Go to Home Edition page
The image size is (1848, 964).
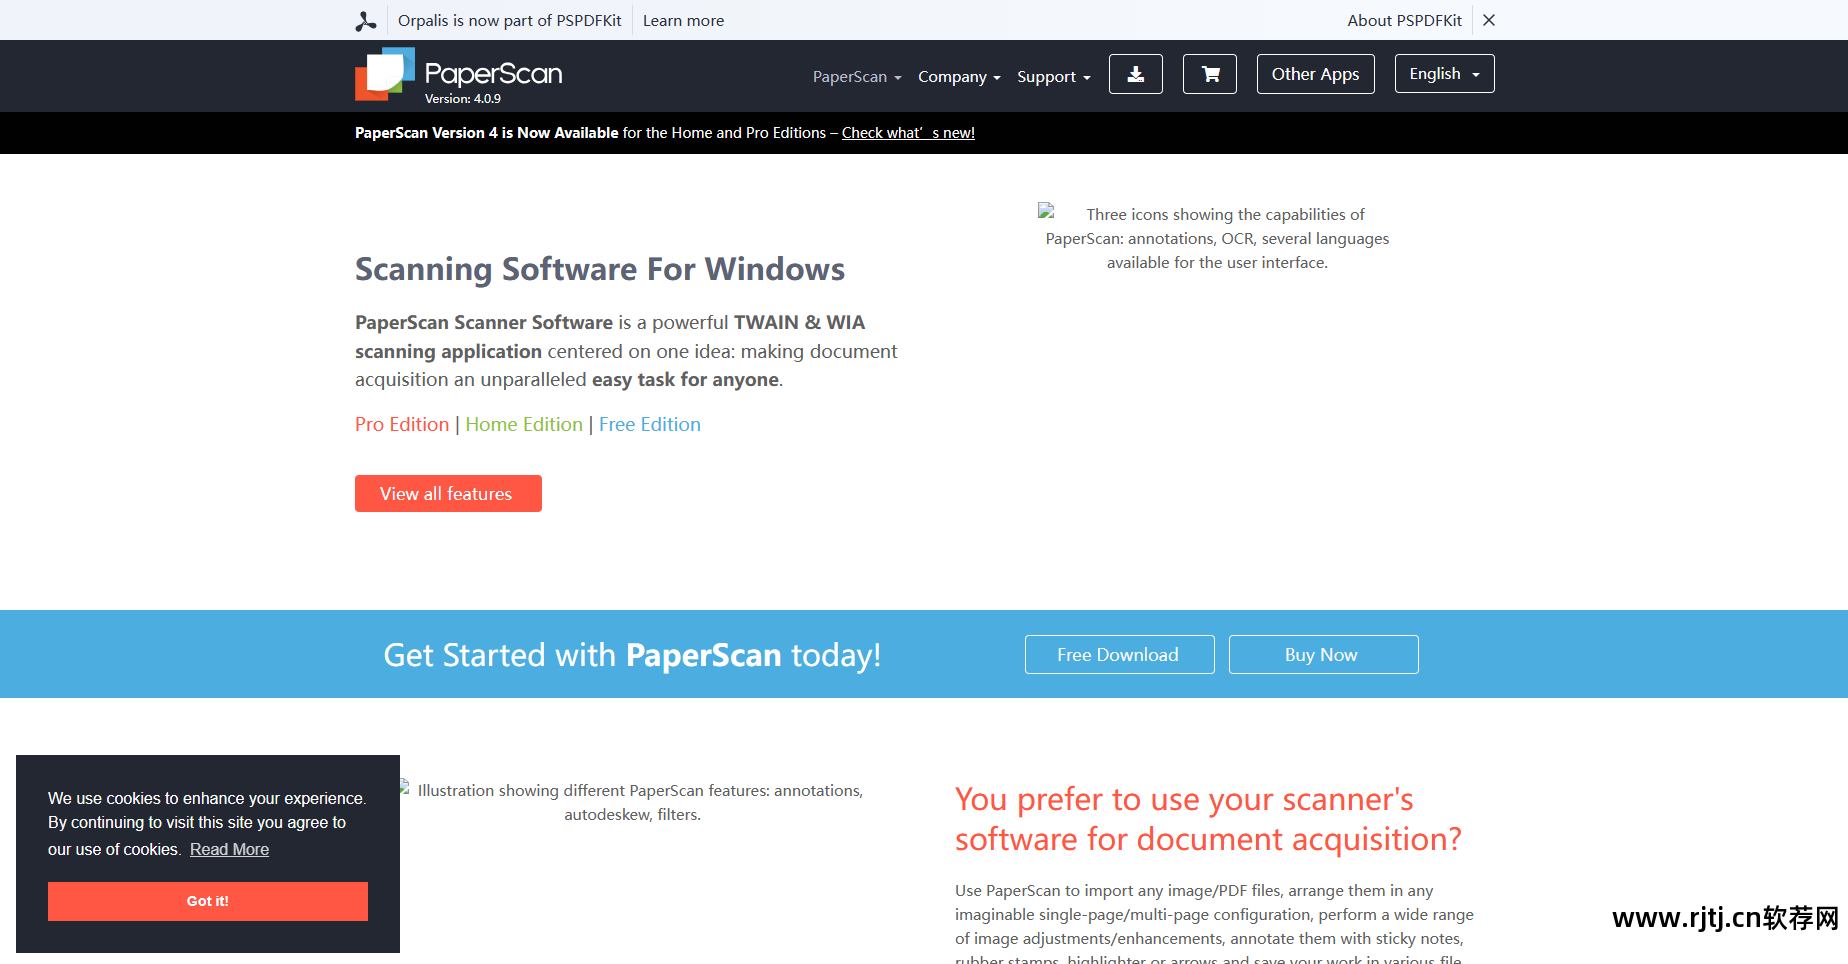point(524,424)
